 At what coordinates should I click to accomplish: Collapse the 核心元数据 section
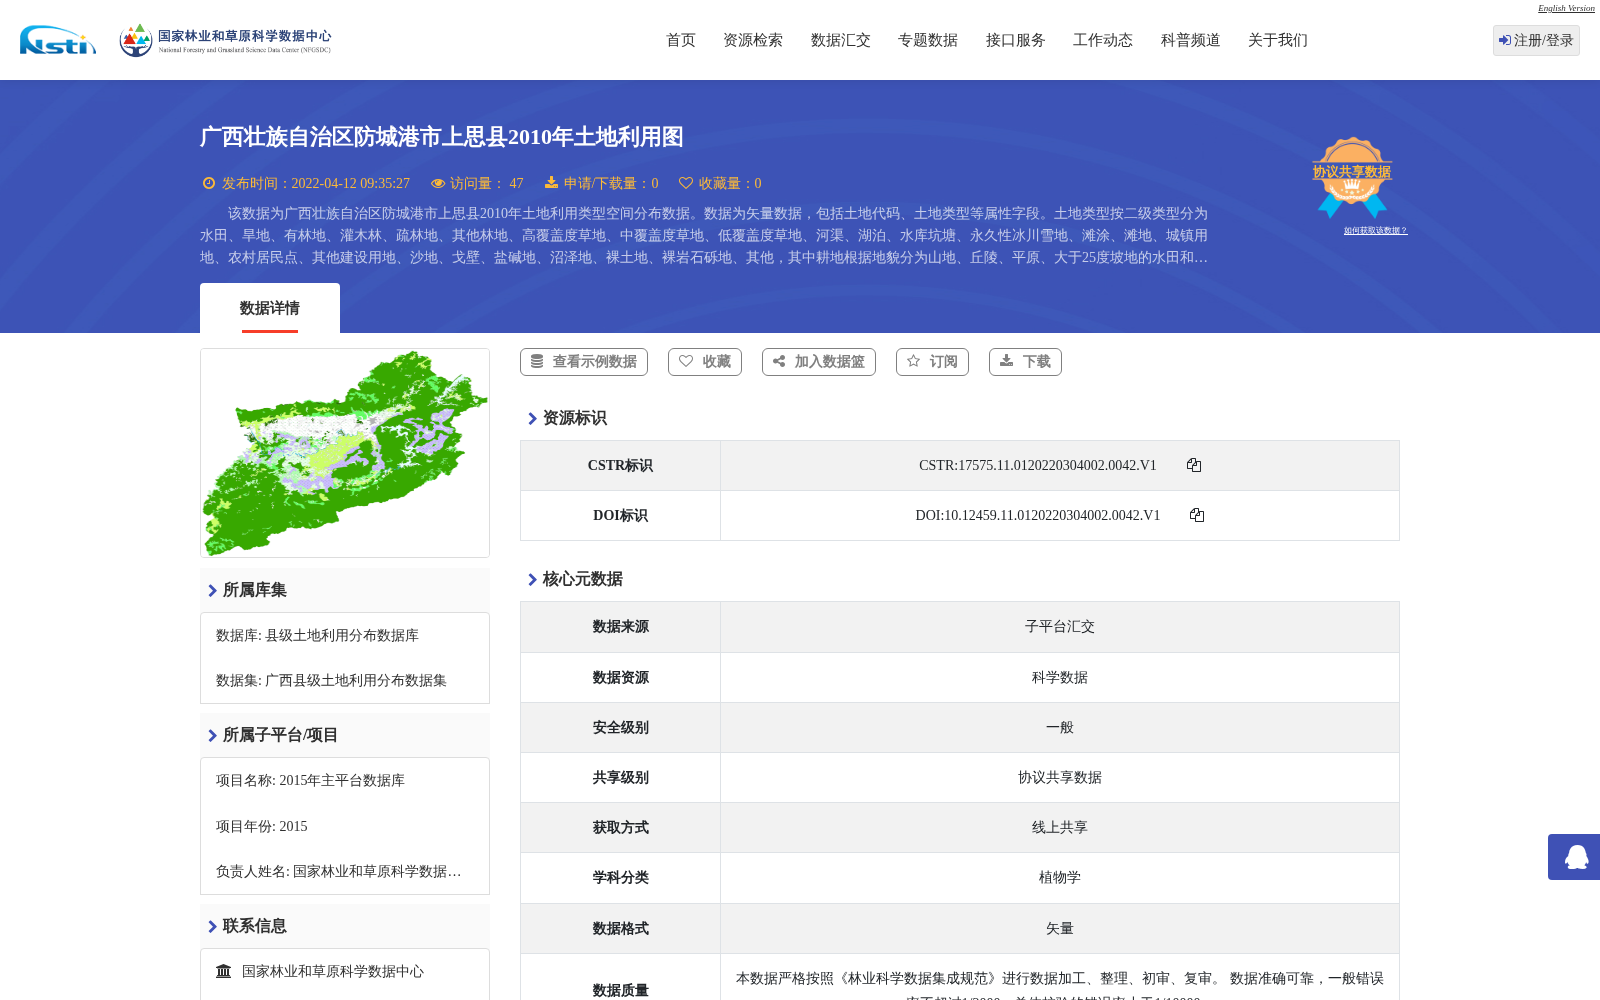coord(575,579)
